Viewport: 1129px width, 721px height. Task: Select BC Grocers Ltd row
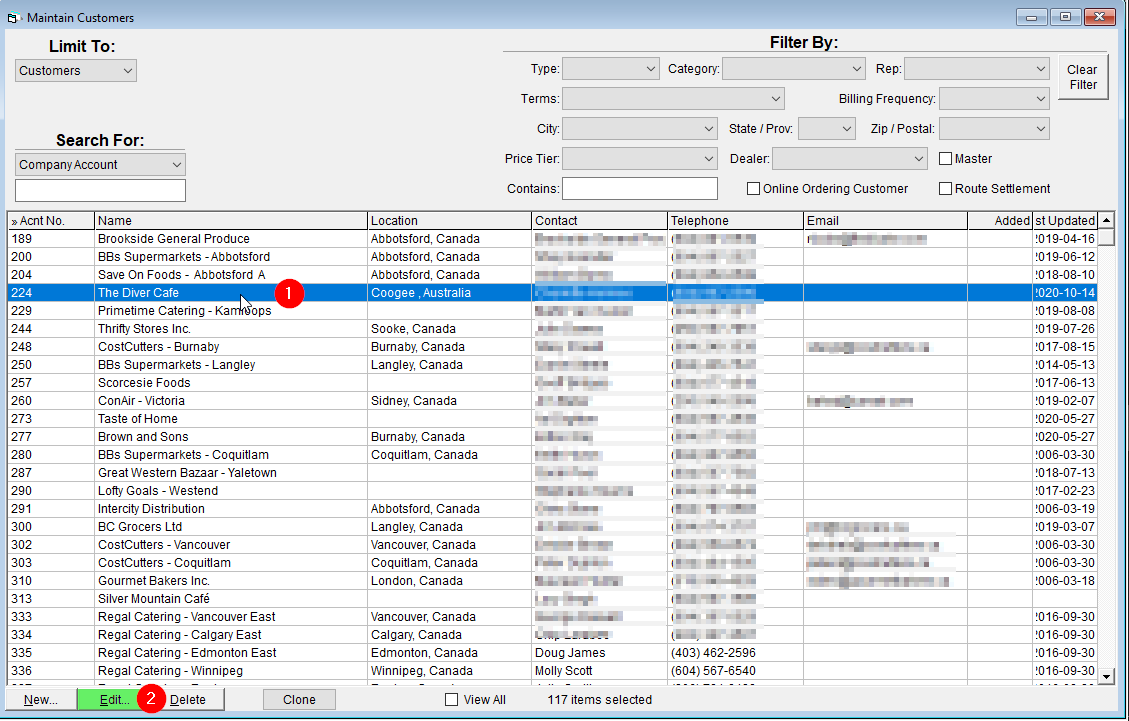552,527
